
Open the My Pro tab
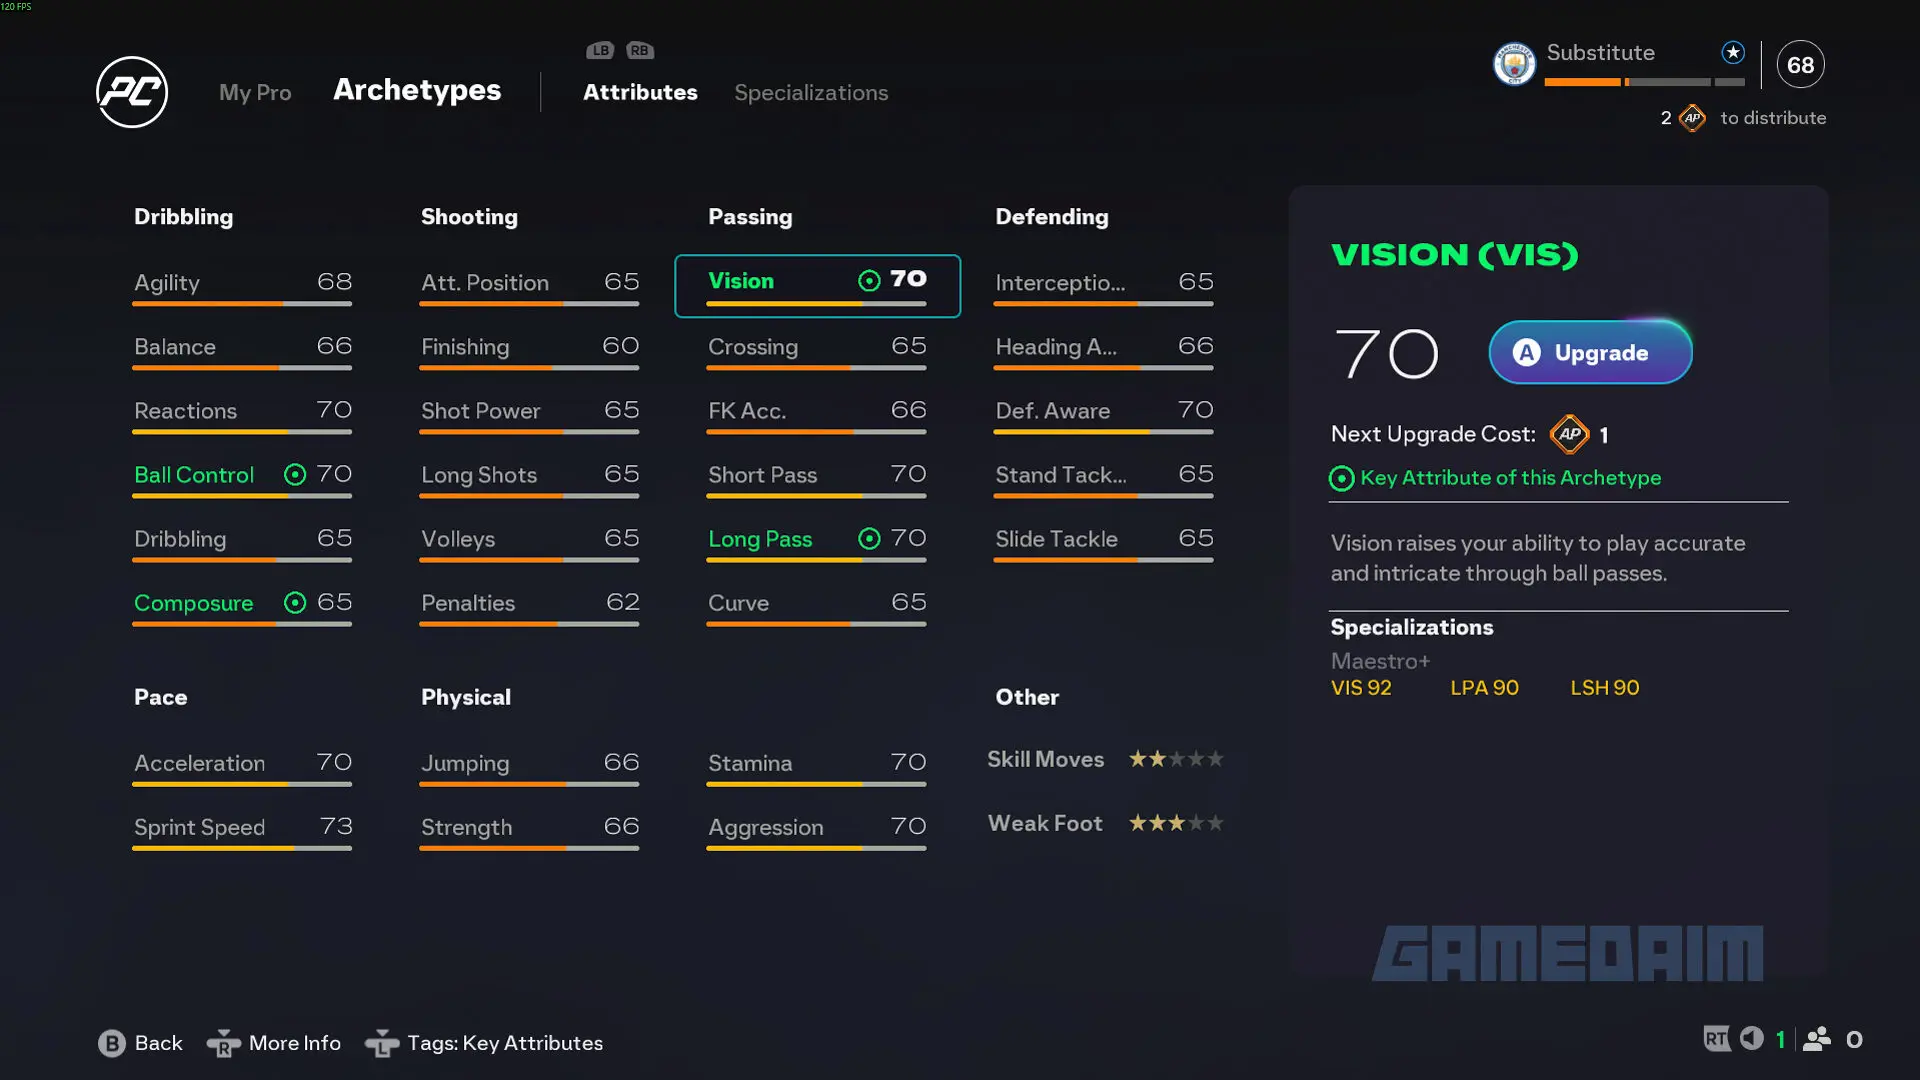pyautogui.click(x=255, y=93)
